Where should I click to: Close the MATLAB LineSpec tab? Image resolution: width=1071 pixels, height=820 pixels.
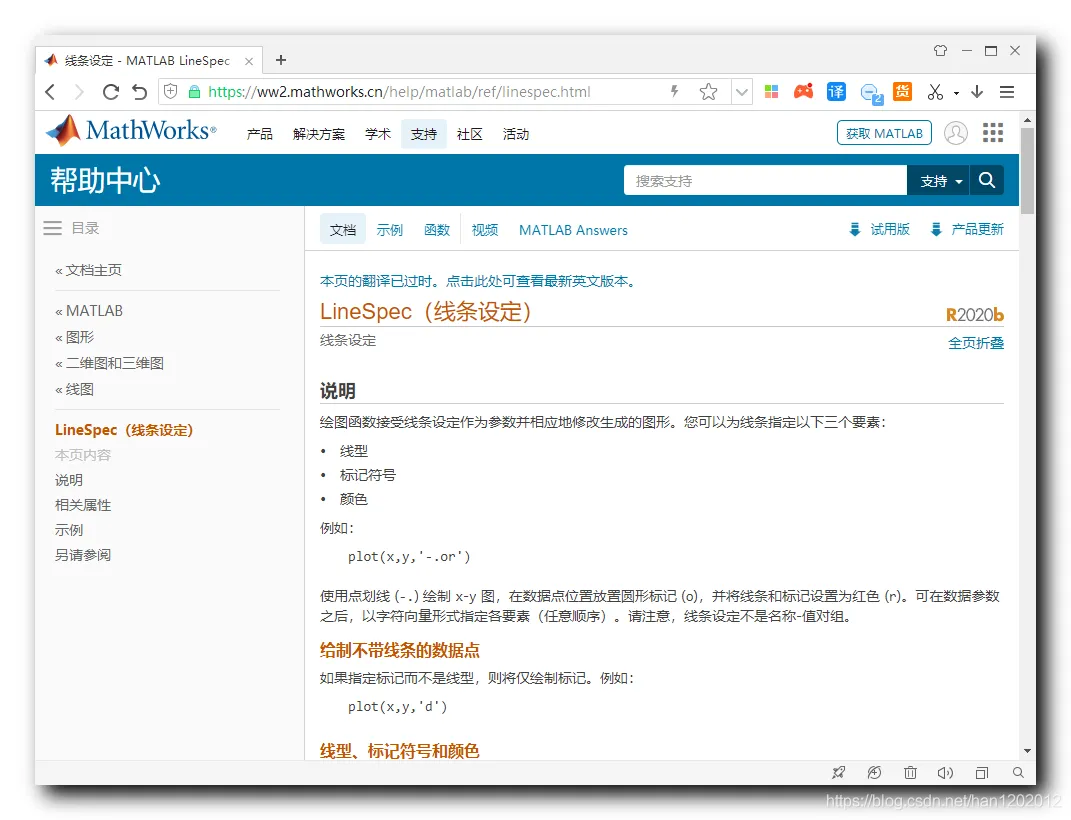pos(249,61)
